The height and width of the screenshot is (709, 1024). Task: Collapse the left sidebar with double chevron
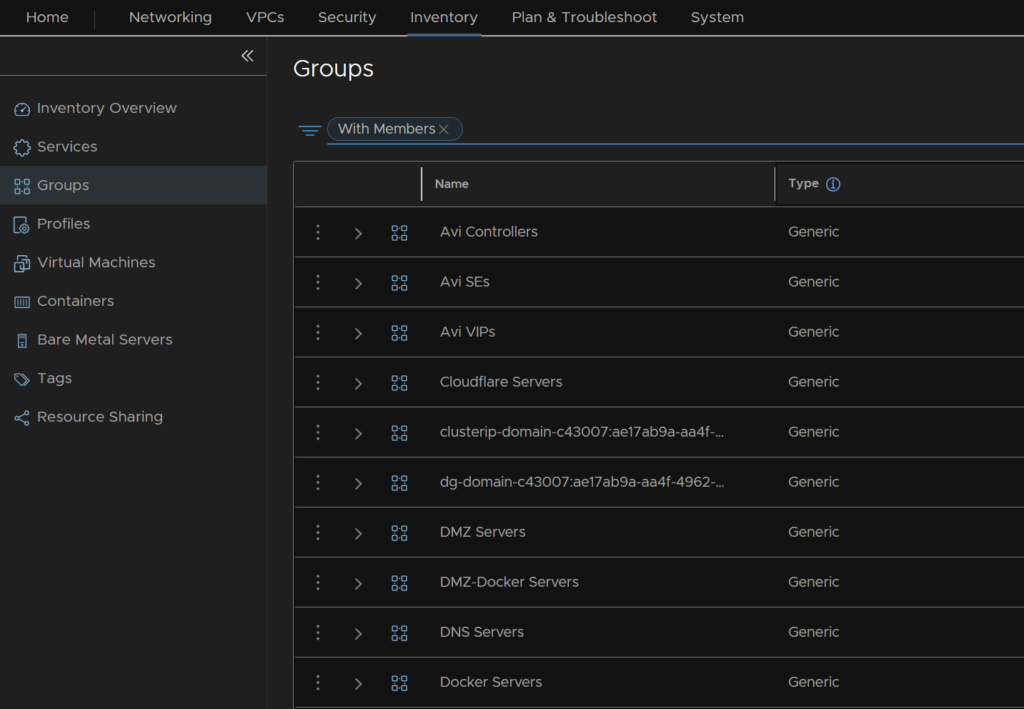tap(247, 56)
